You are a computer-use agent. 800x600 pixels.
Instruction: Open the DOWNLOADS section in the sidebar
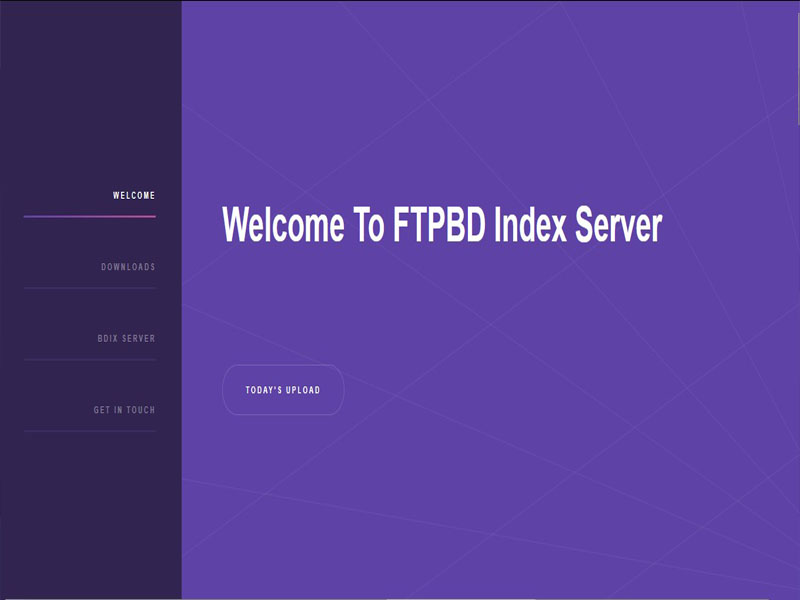coord(128,267)
